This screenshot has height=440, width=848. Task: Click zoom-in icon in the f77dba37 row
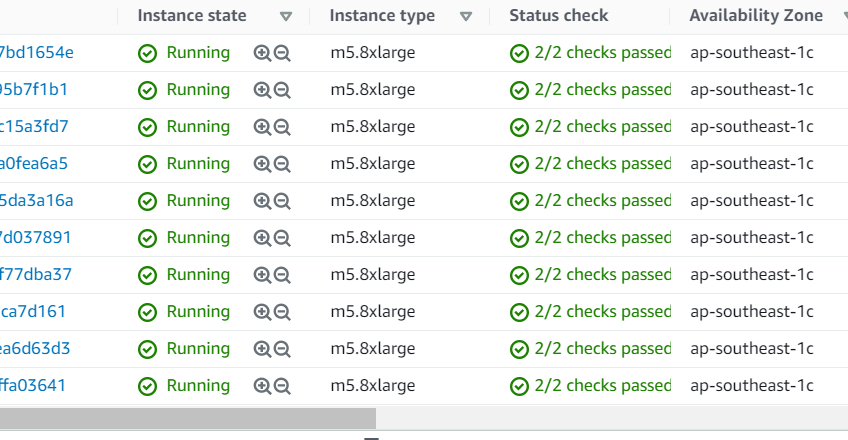pos(262,275)
